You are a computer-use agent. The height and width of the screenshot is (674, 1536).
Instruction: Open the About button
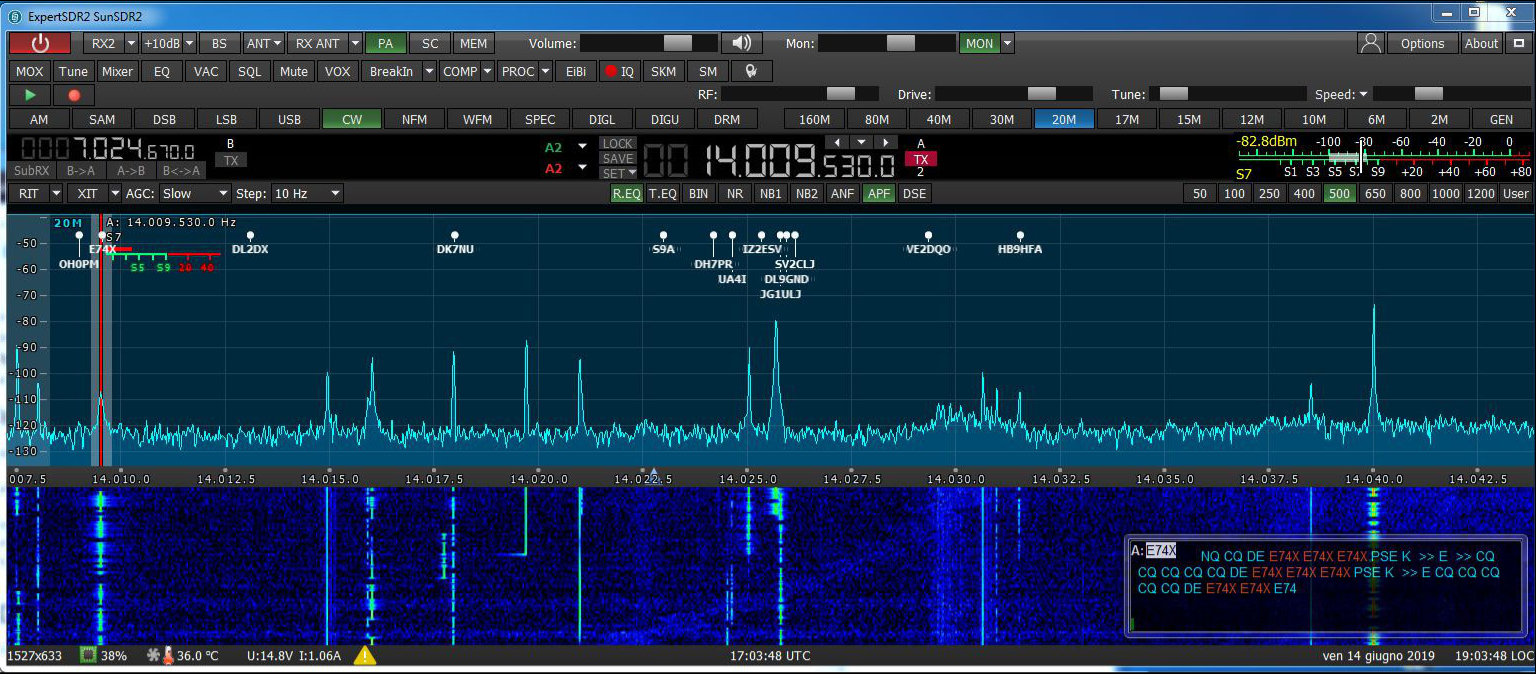tap(1482, 43)
